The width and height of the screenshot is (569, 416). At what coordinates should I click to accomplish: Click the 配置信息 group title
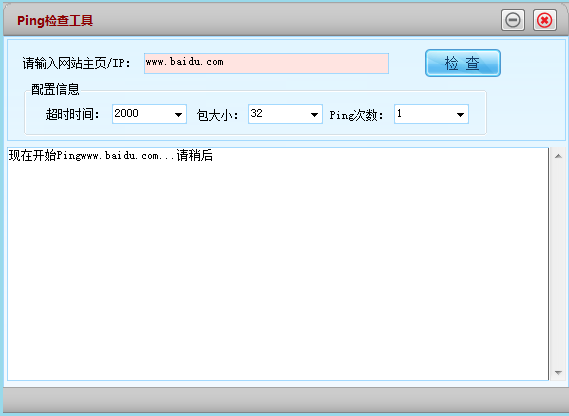[x=55, y=89]
